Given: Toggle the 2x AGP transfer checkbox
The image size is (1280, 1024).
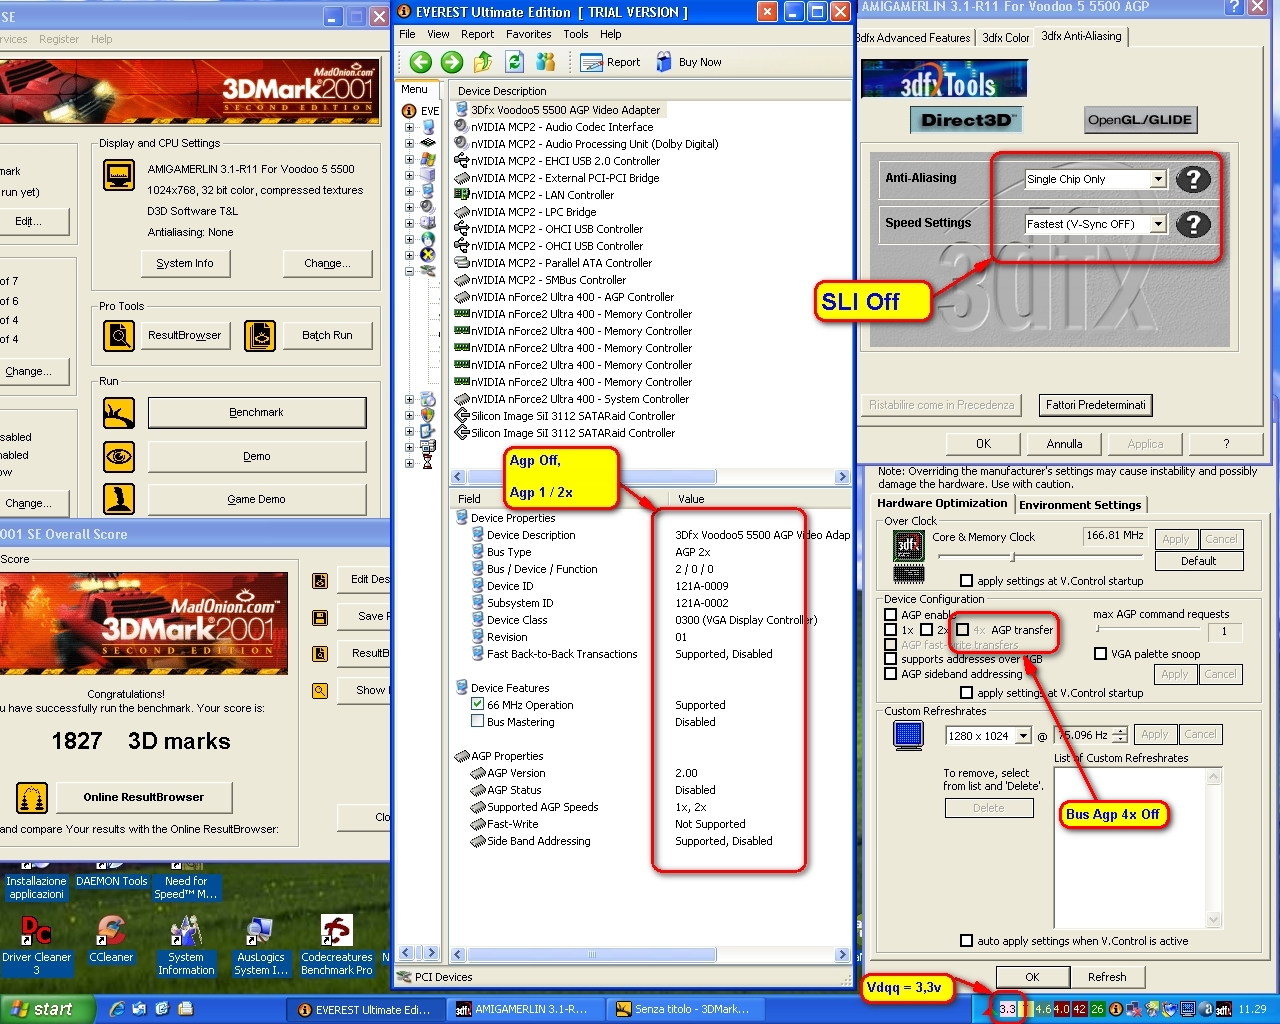Looking at the screenshot, I should (x=926, y=630).
